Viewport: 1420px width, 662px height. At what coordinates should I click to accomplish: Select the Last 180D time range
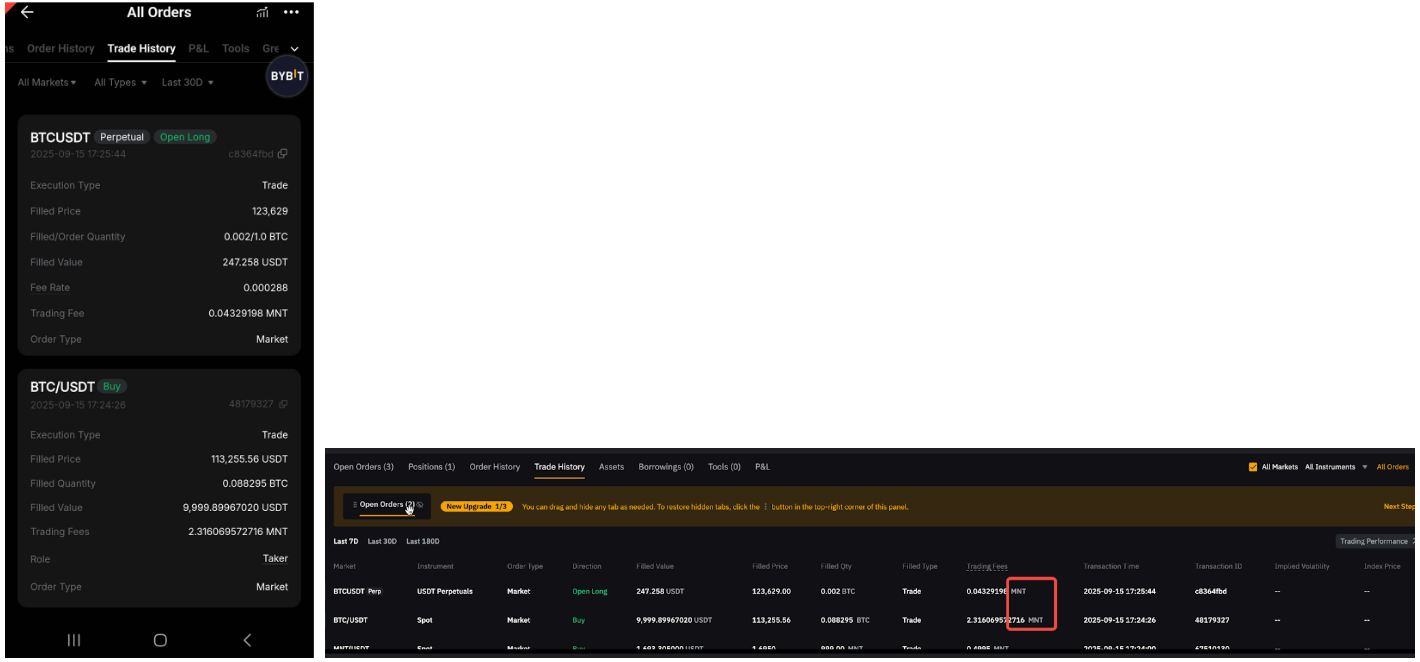tap(422, 541)
